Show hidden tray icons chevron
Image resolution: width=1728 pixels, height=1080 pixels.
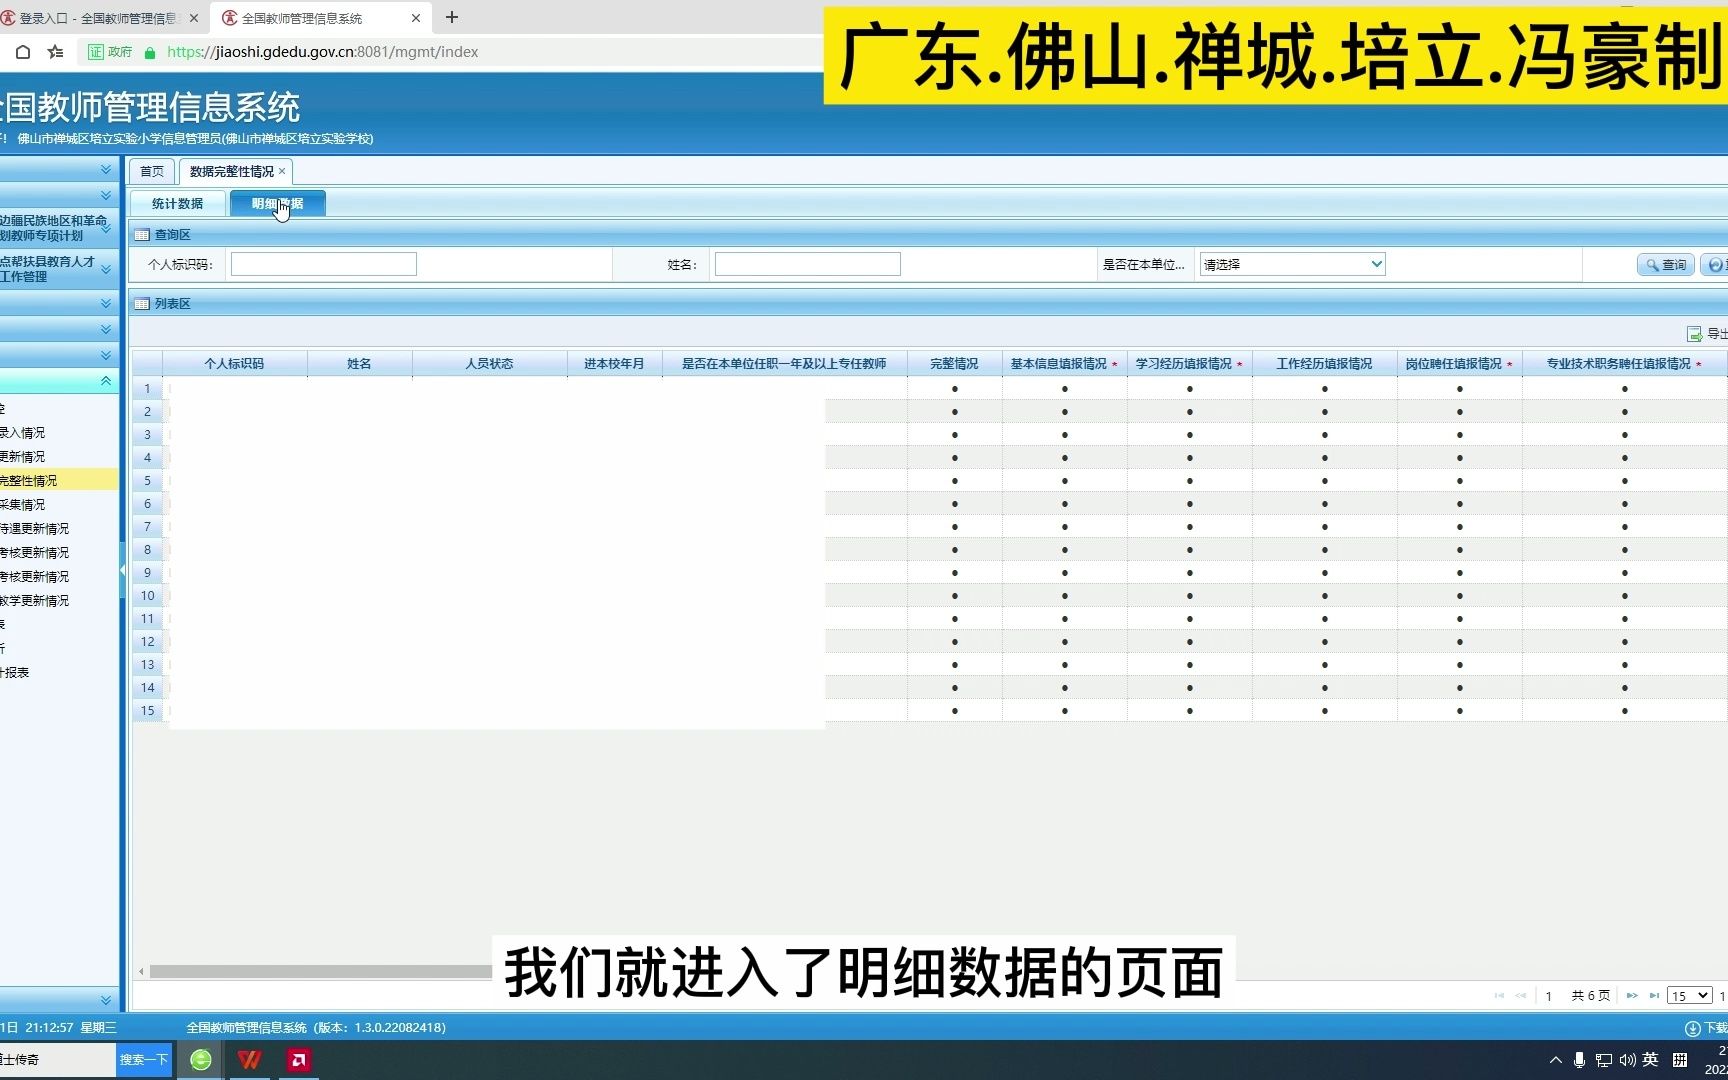point(1555,1060)
